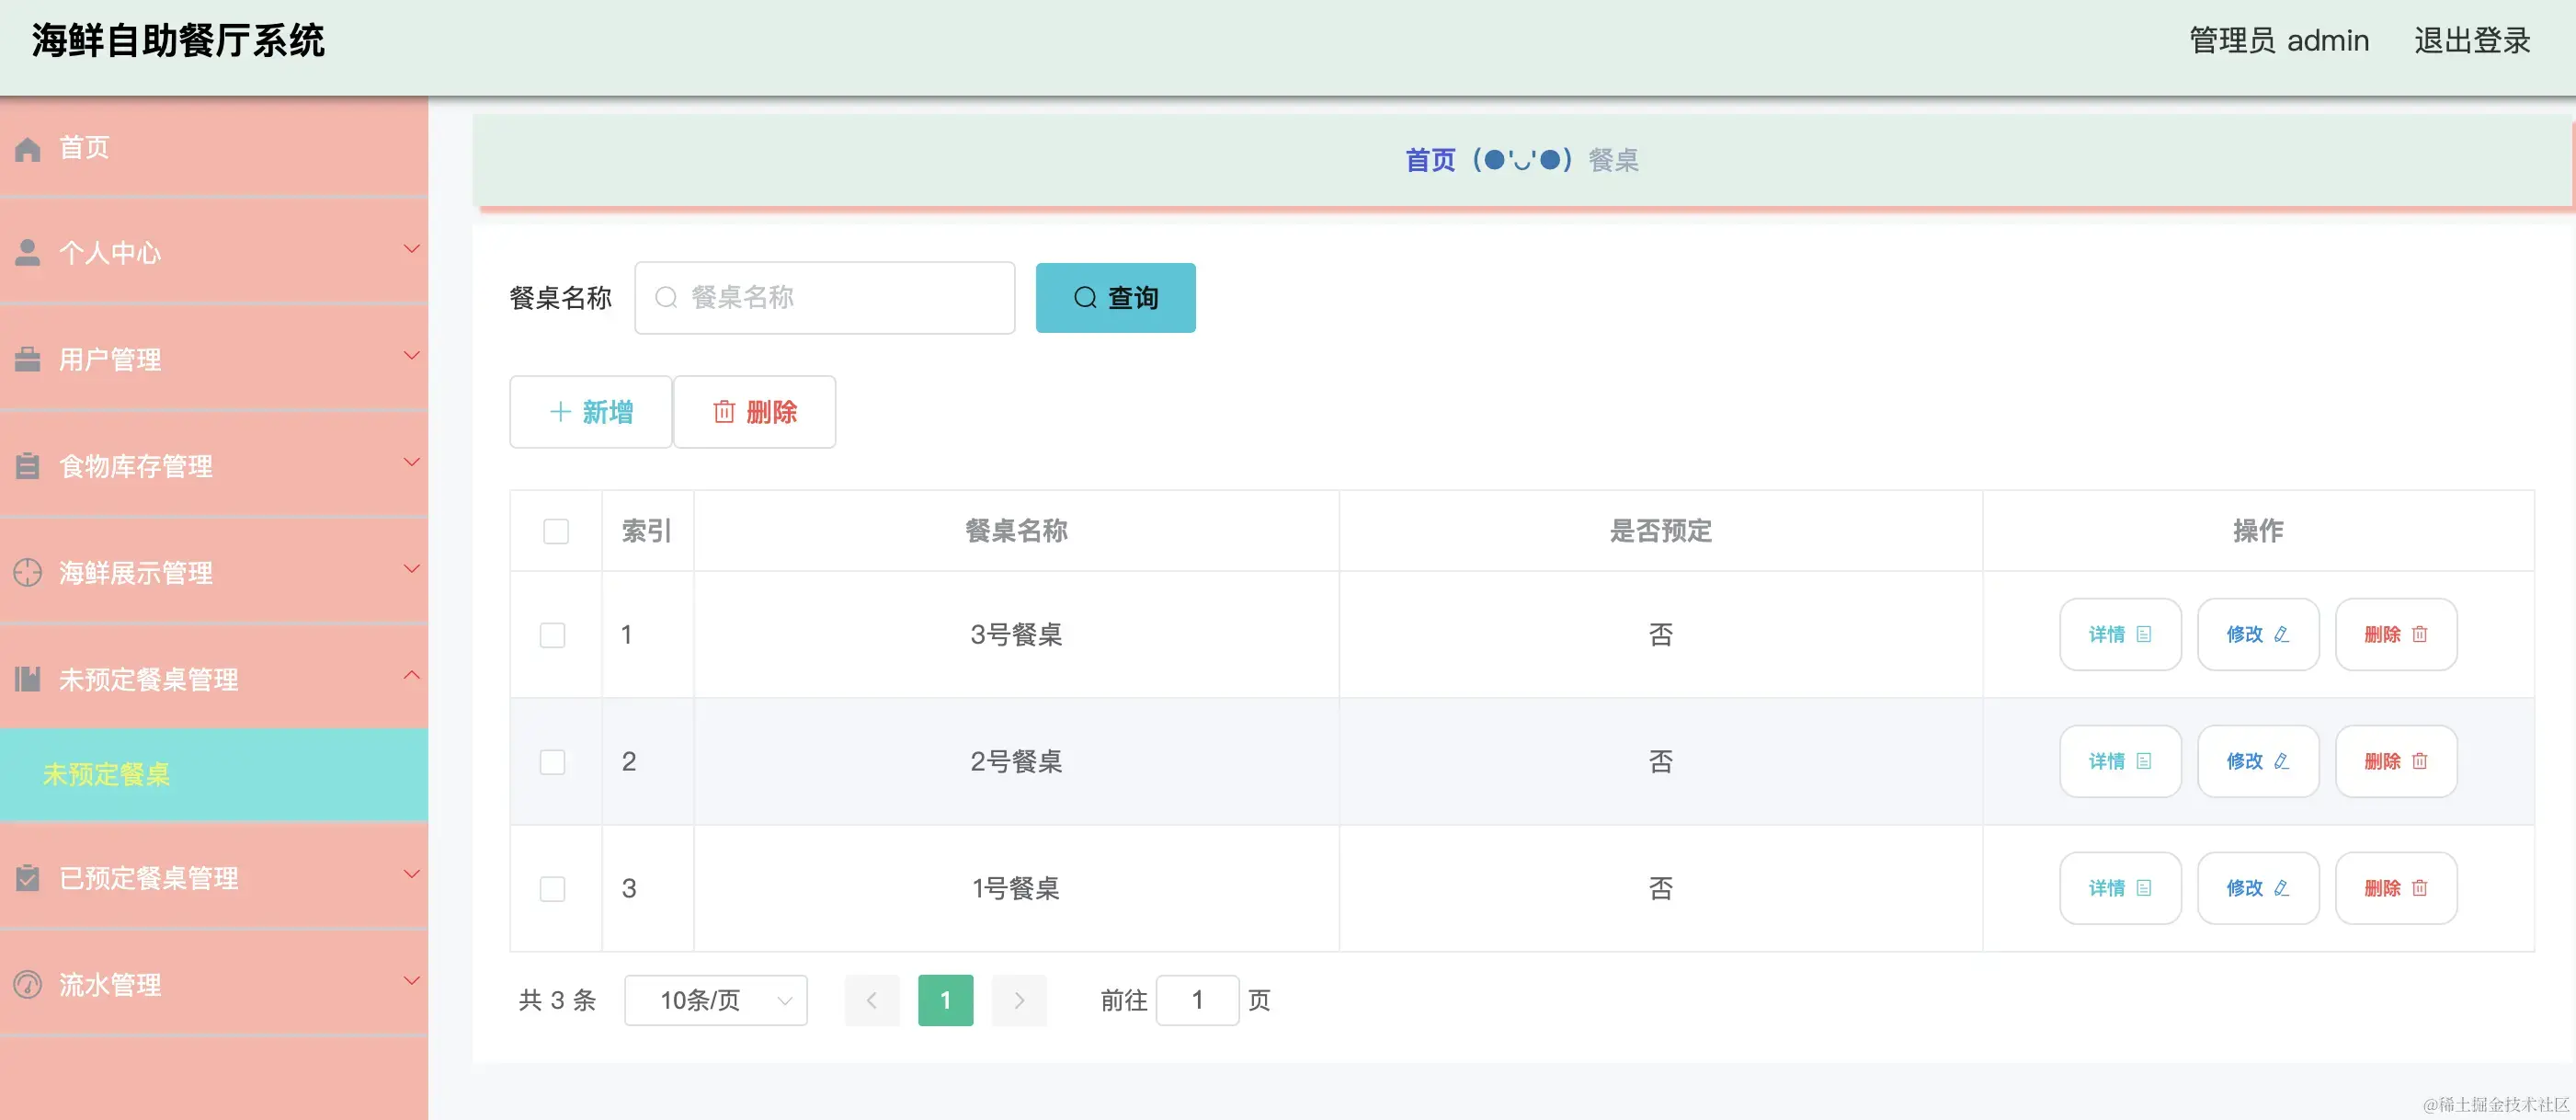Click the checklist icon beside 已预定餐桌管理
Image resolution: width=2576 pixels, height=1120 pixels.
(x=28, y=878)
